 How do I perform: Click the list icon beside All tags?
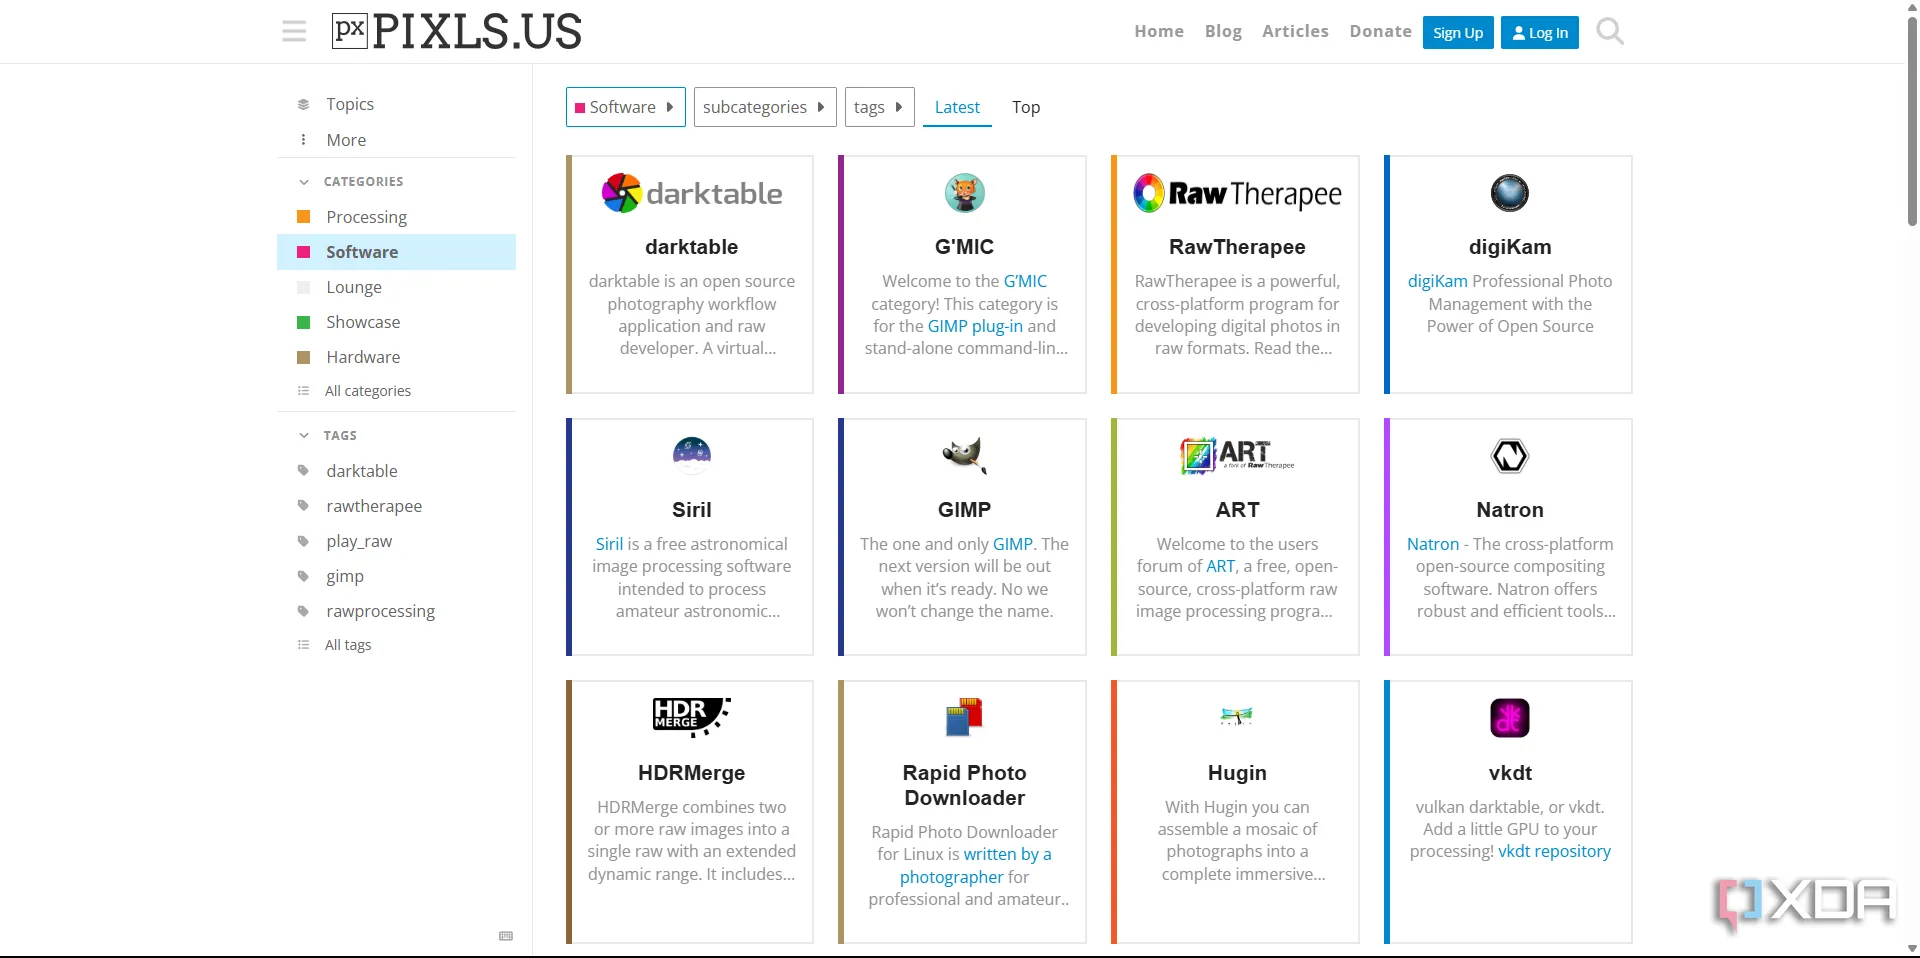(x=304, y=645)
